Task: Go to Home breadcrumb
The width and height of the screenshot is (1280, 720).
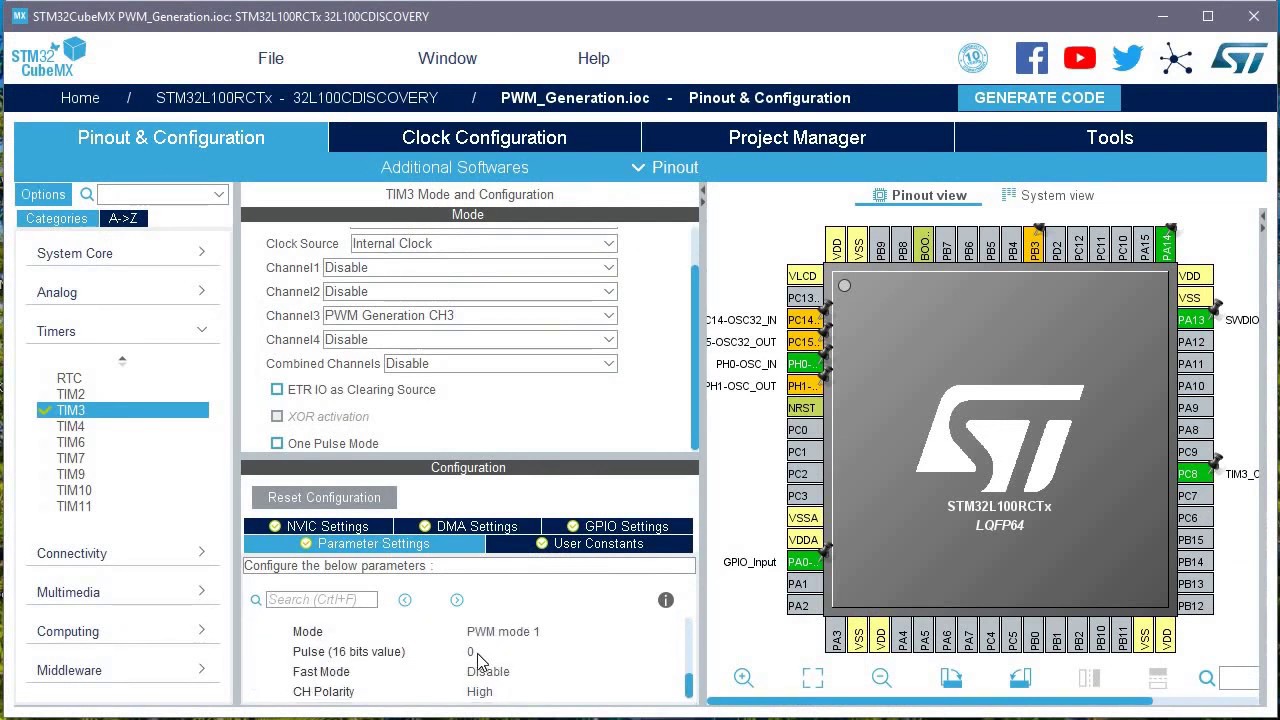Action: pyautogui.click(x=80, y=98)
